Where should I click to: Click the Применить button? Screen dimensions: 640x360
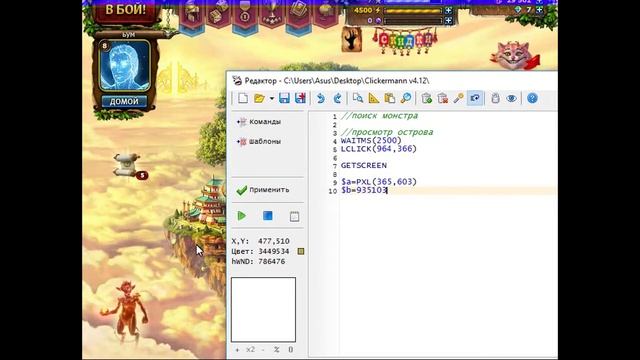pos(263,190)
